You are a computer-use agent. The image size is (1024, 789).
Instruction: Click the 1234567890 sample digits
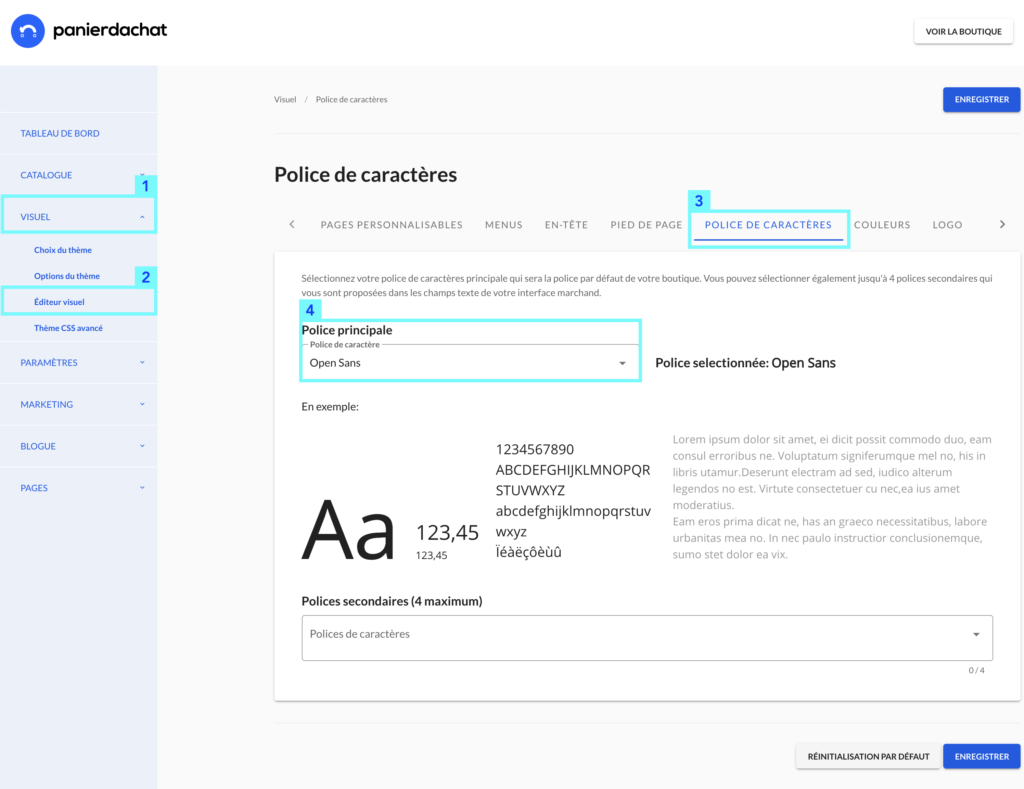point(534,449)
